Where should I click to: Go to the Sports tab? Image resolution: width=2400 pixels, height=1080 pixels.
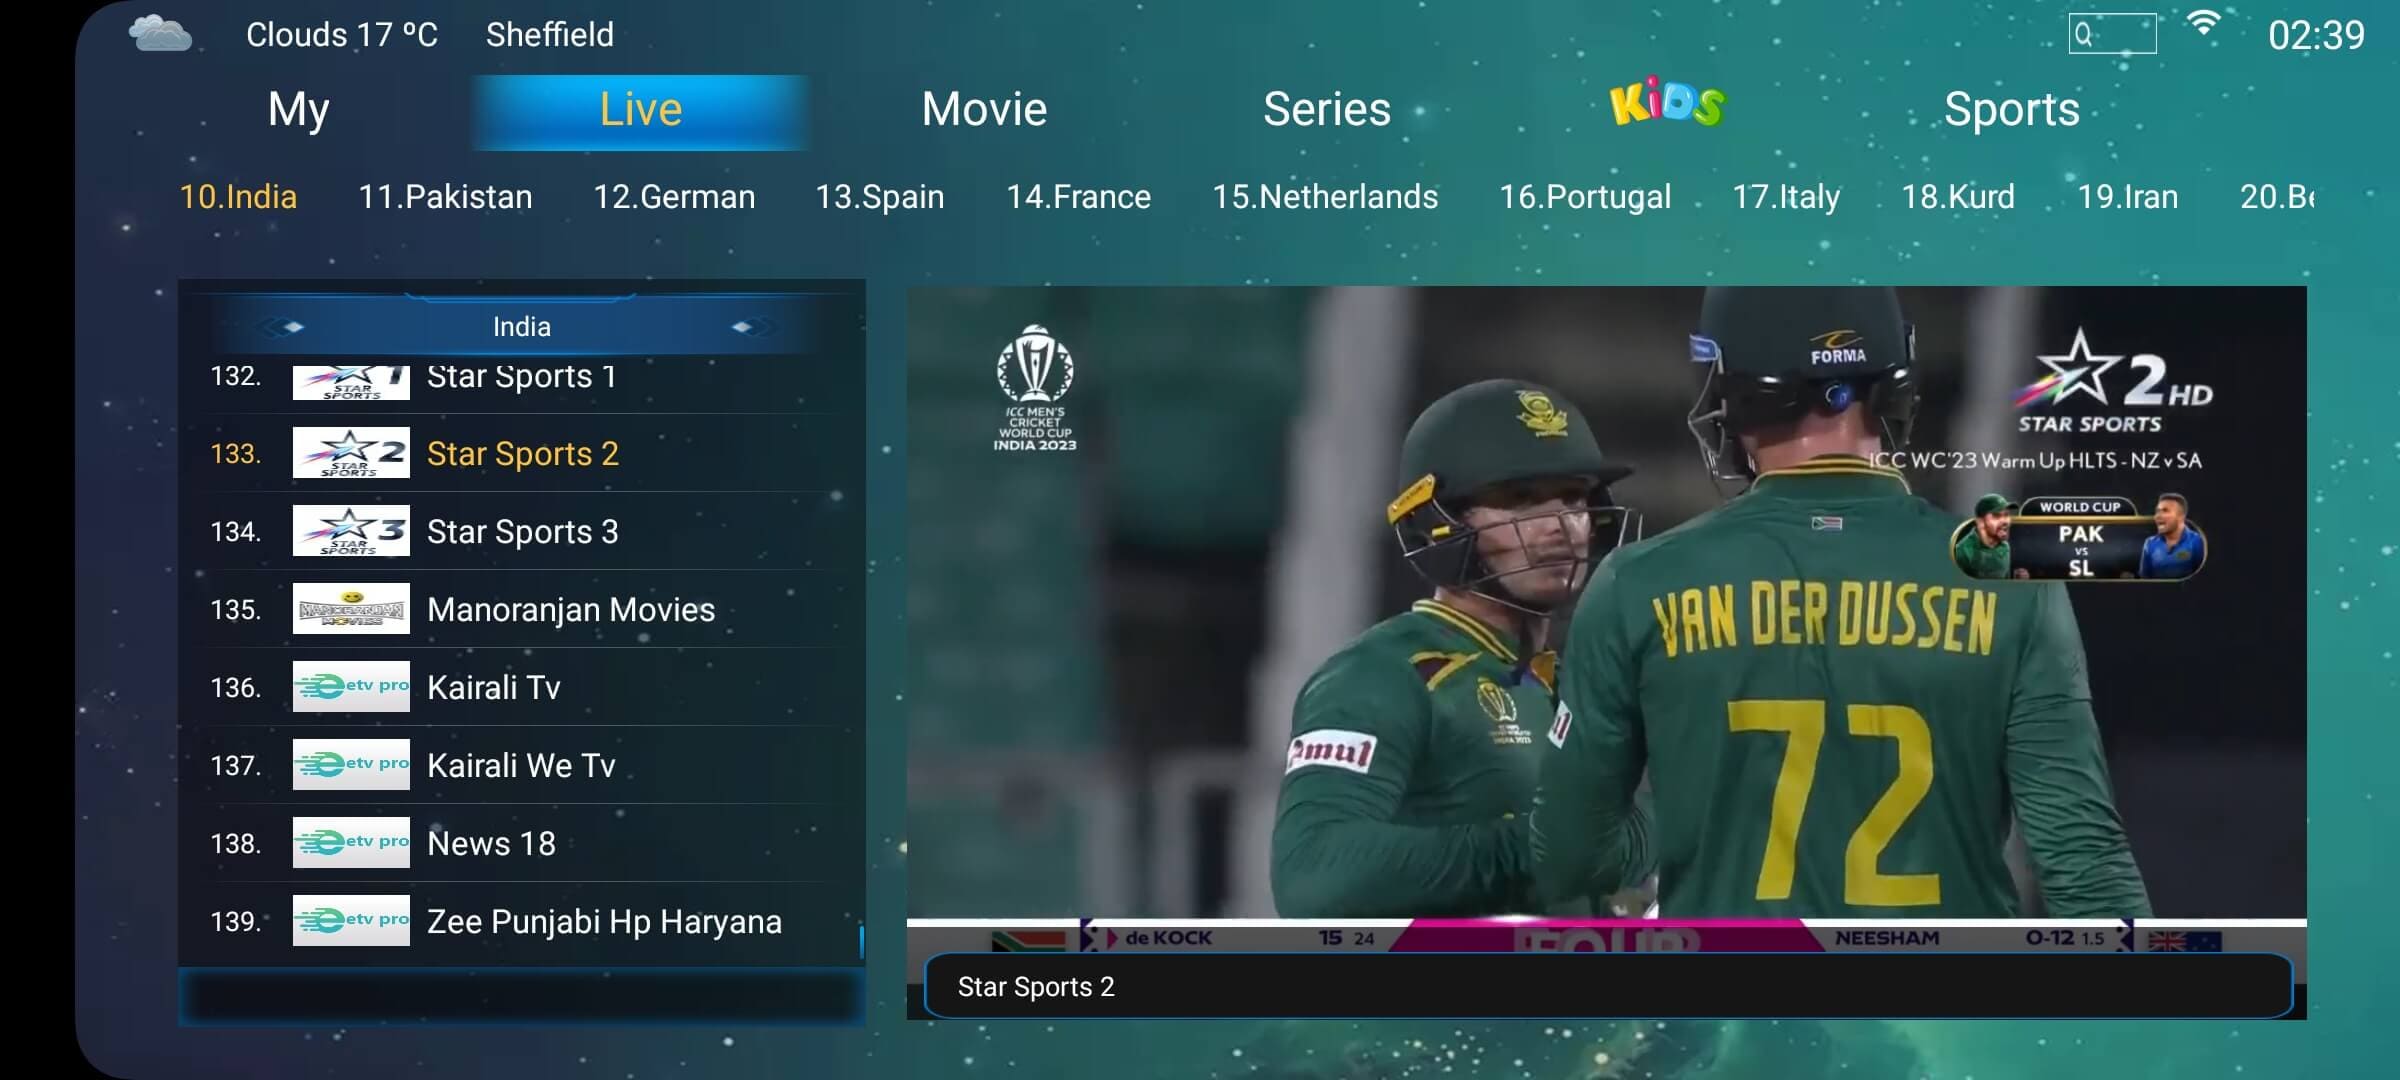point(2011,109)
